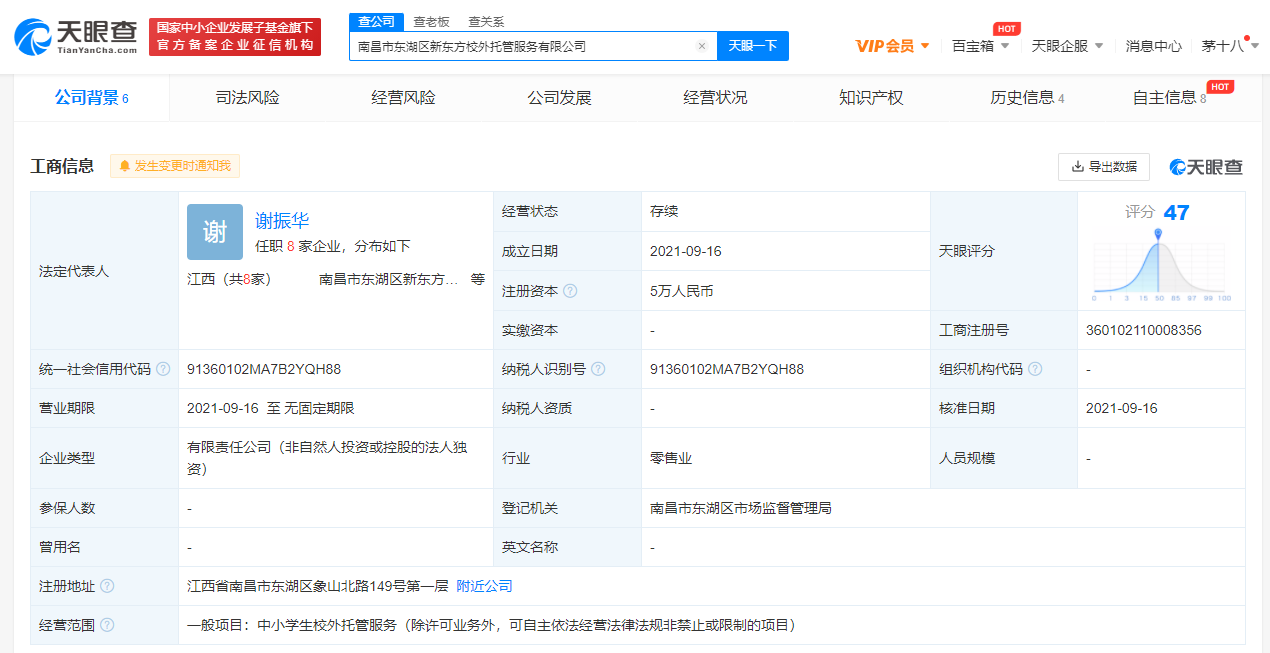Expand the VIP会员 dropdown

point(892,46)
